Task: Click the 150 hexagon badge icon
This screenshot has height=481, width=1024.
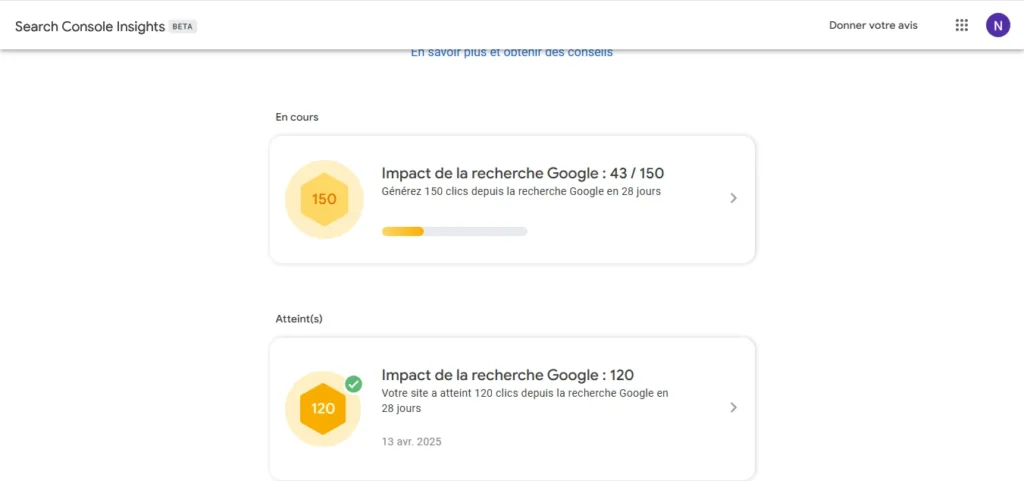Action: tap(324, 199)
